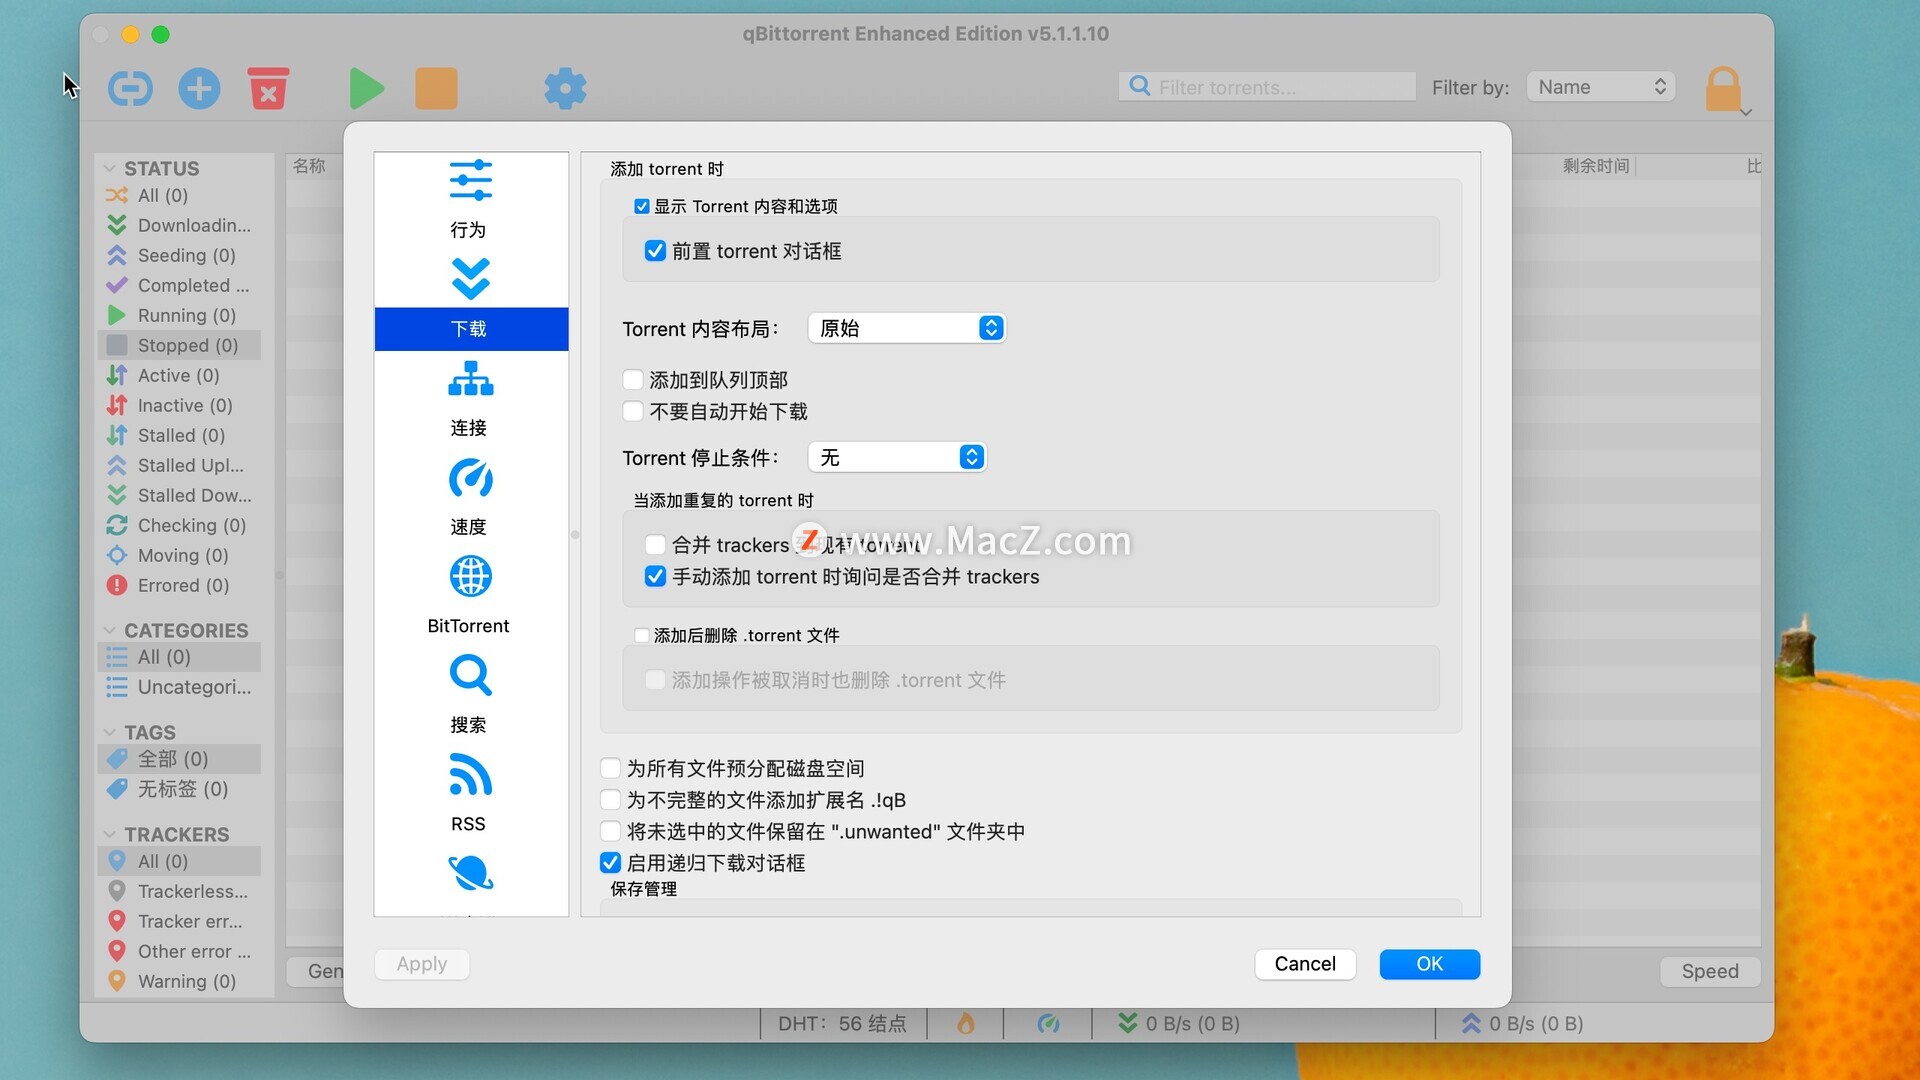Select the Uncategorized category filter
Viewport: 1920px width, 1080px height.
click(180, 687)
